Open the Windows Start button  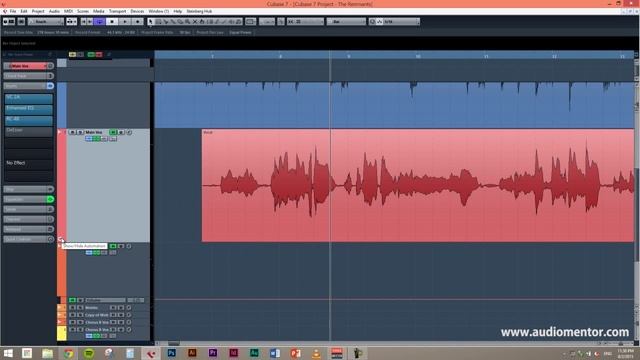8,353
